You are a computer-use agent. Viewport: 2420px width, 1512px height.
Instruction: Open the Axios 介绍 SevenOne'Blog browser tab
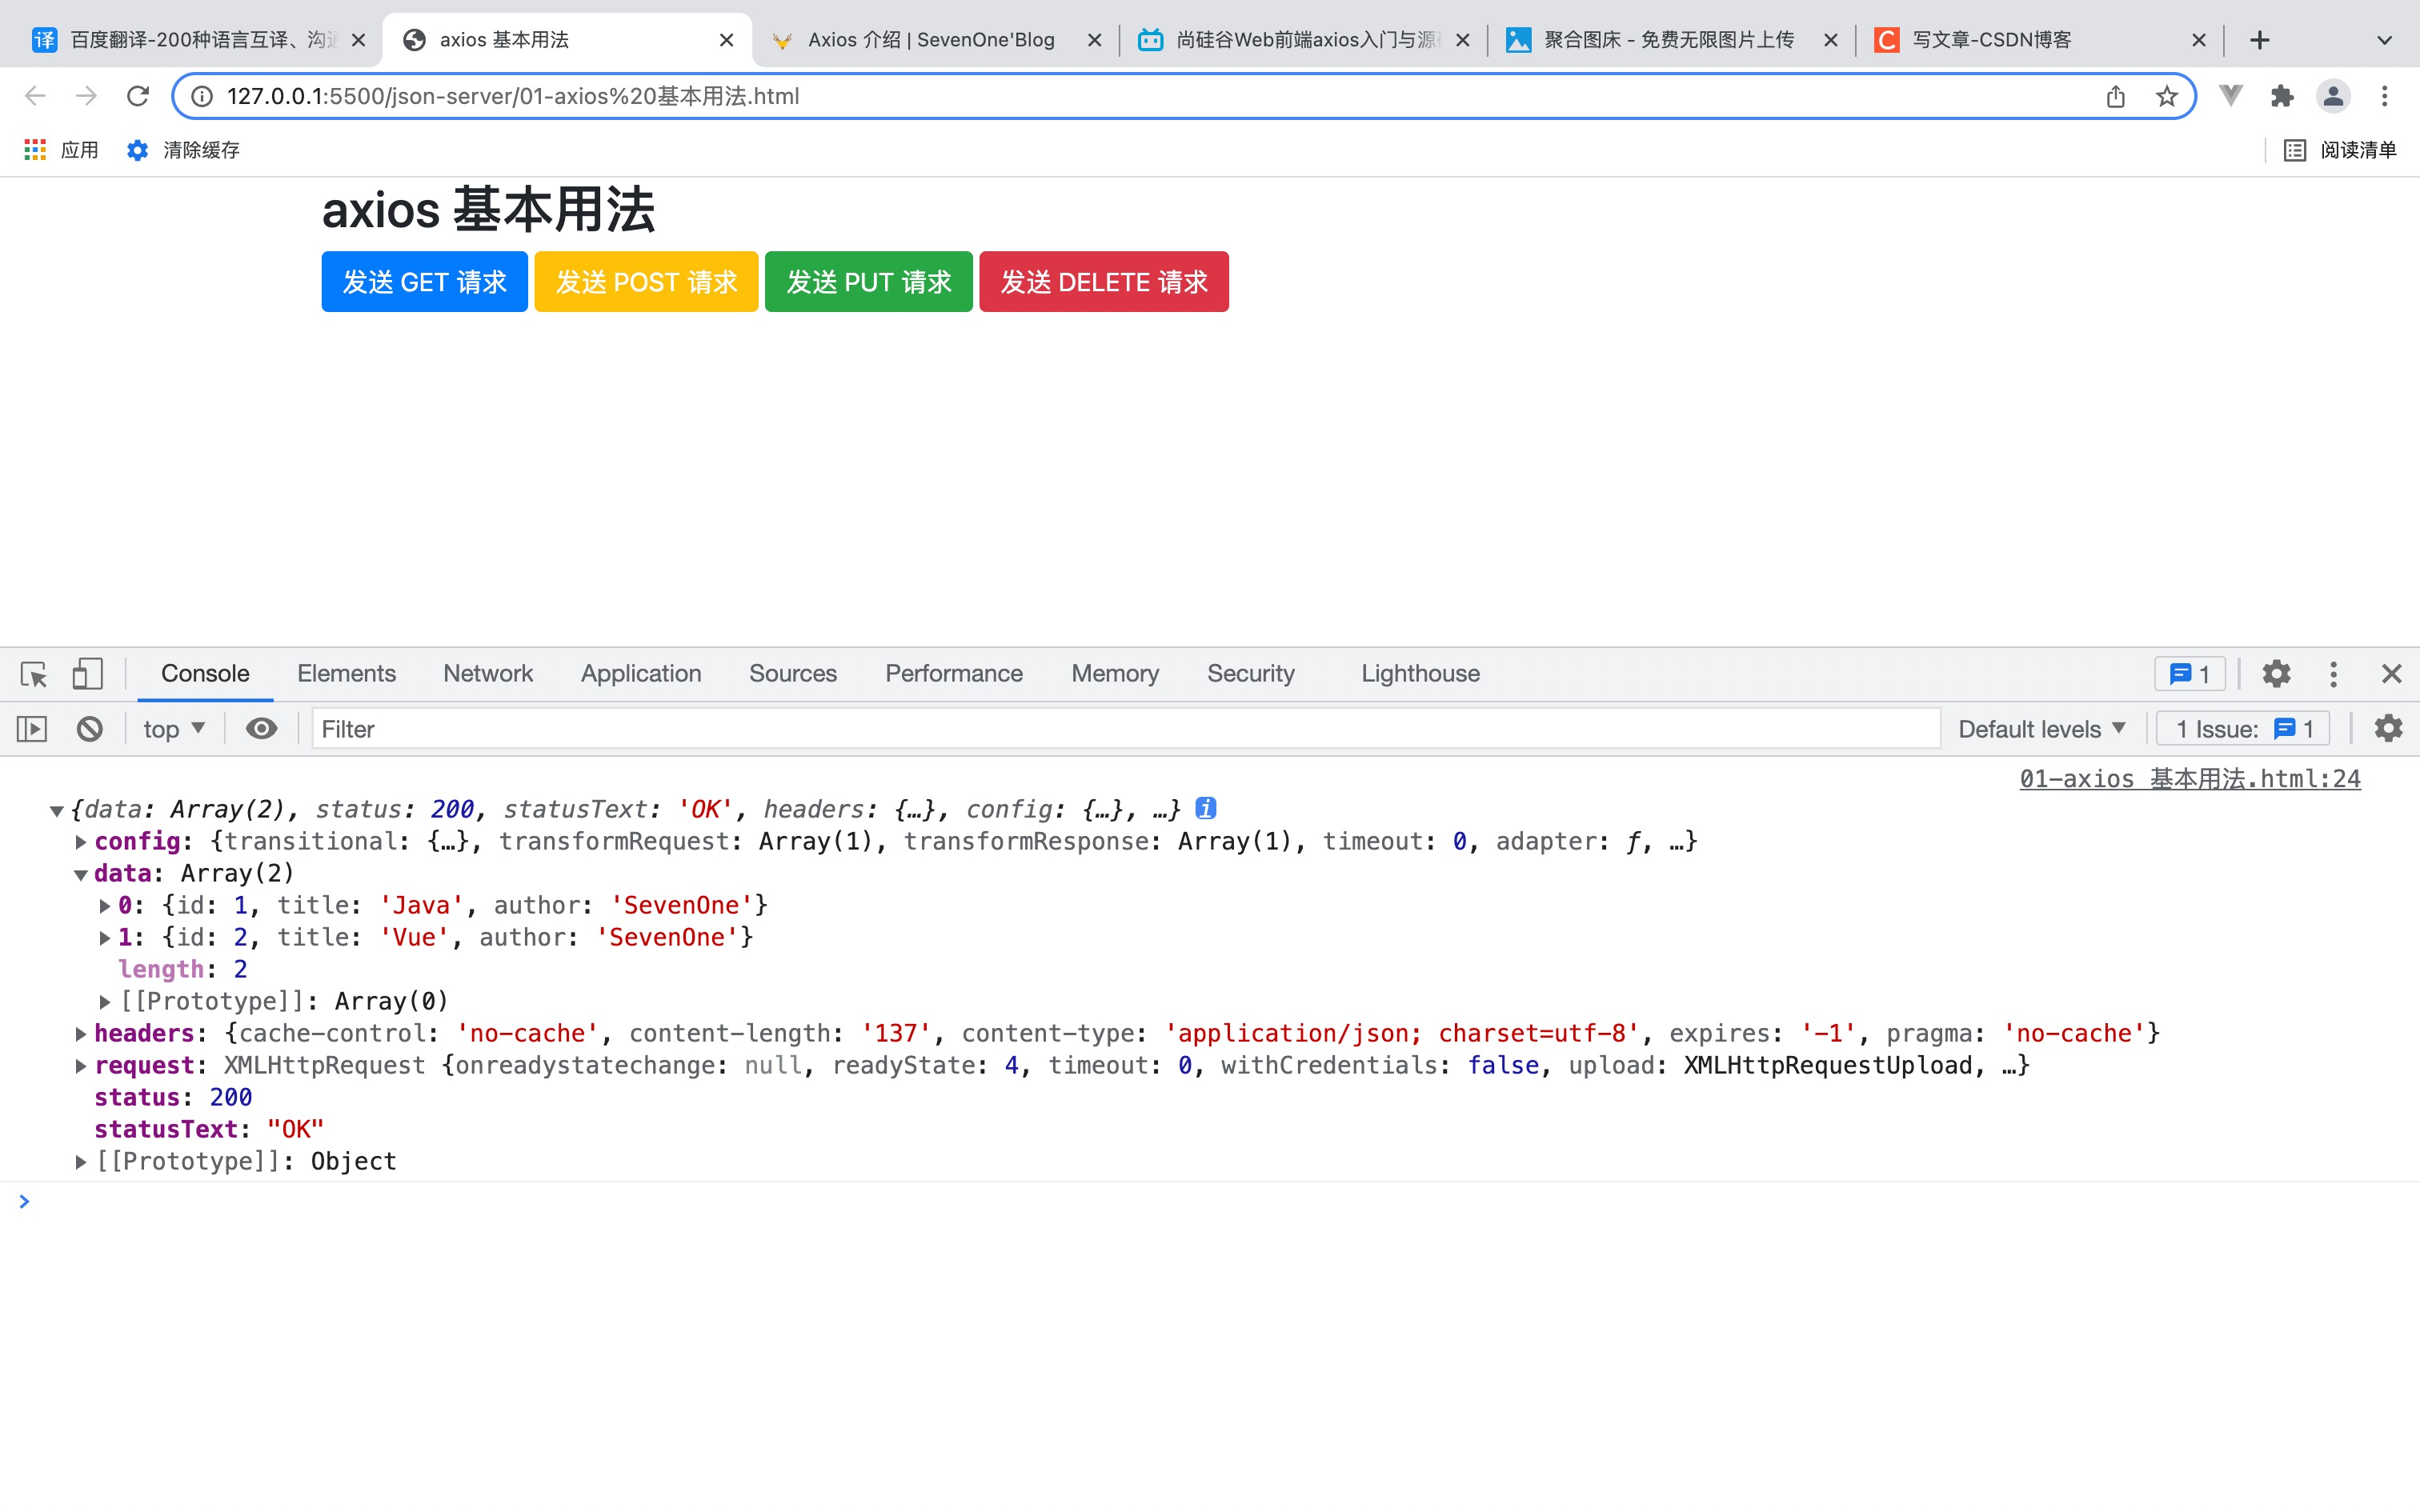(x=930, y=40)
